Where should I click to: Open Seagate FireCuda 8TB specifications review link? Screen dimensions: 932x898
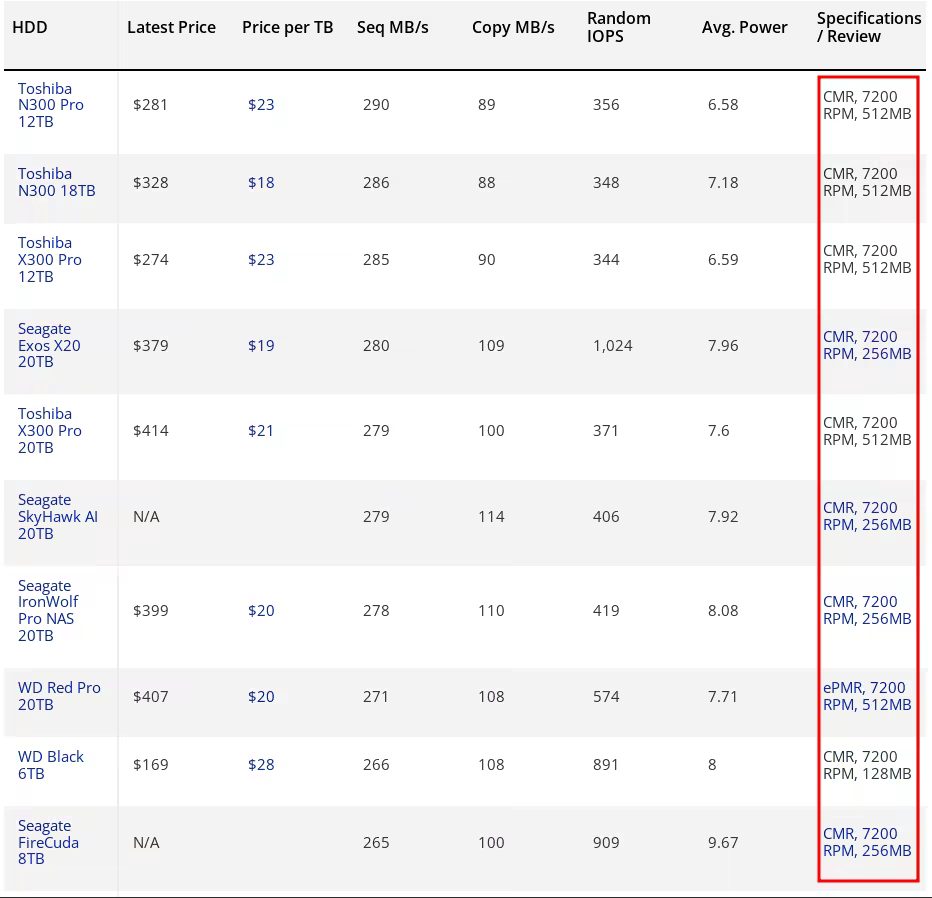click(866, 842)
